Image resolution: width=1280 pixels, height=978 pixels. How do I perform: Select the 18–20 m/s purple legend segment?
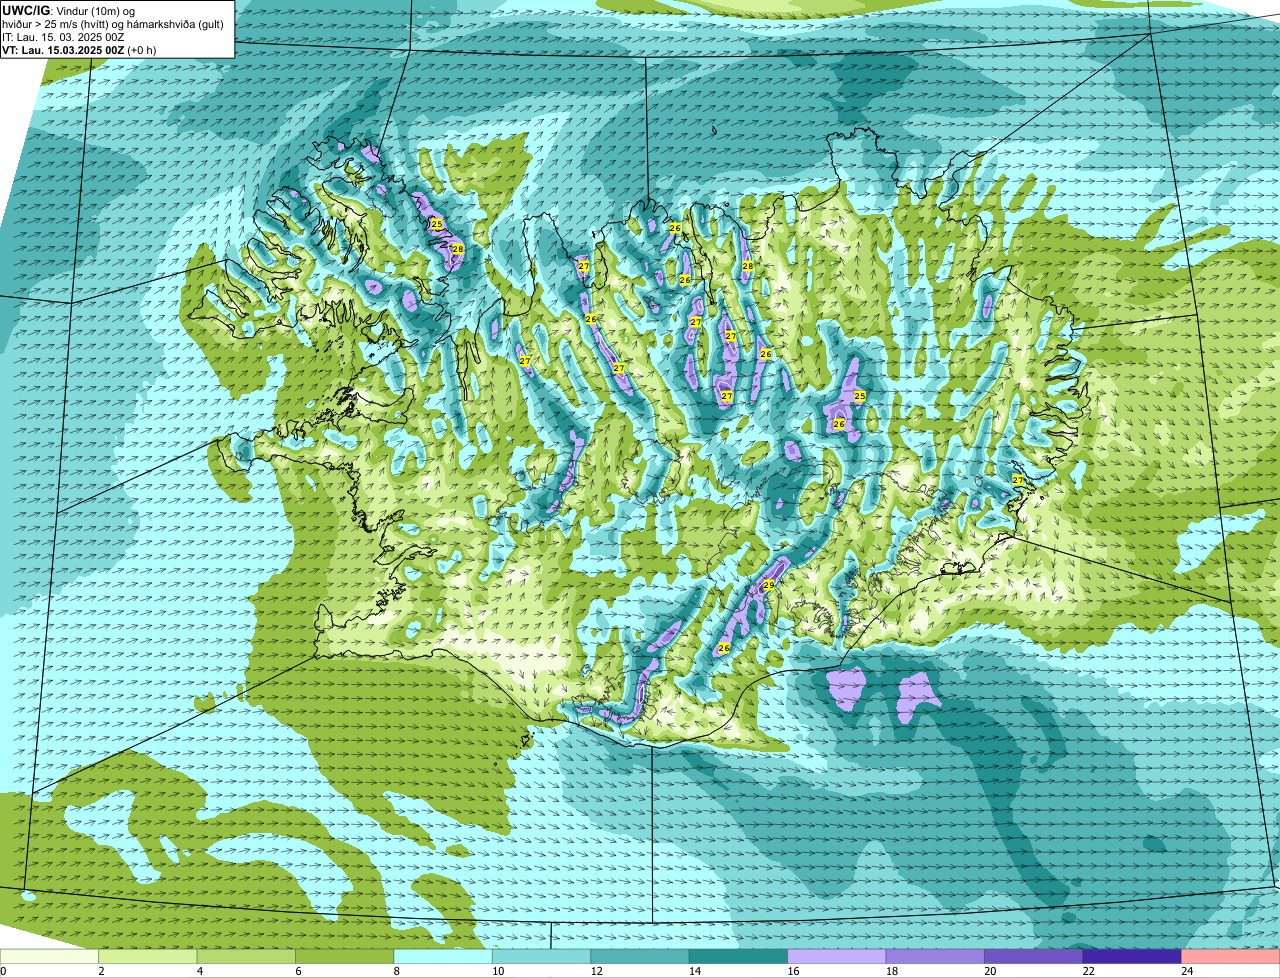click(935, 957)
